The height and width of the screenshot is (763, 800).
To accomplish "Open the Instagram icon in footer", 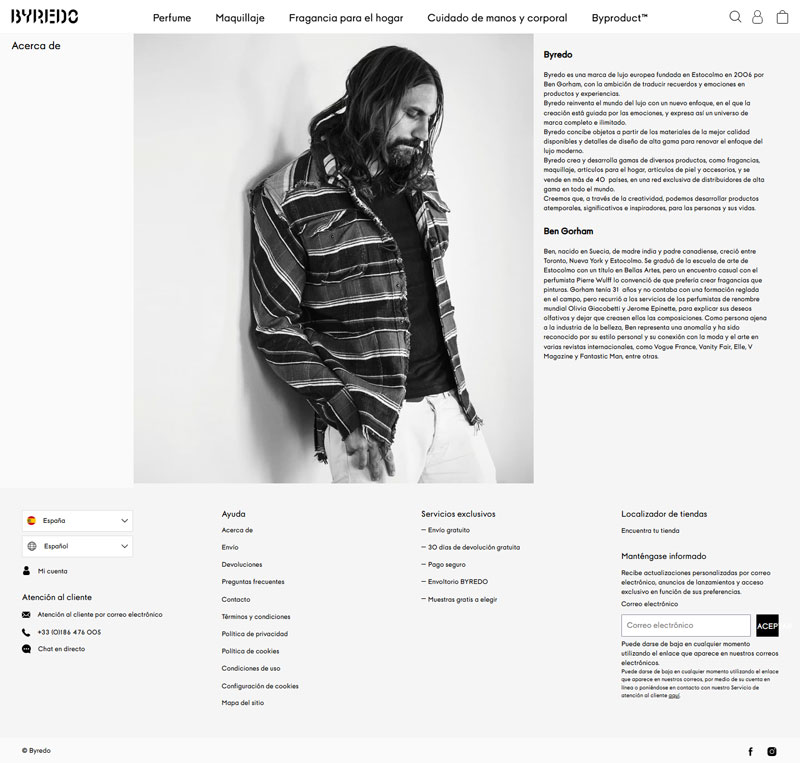I will coord(772,751).
